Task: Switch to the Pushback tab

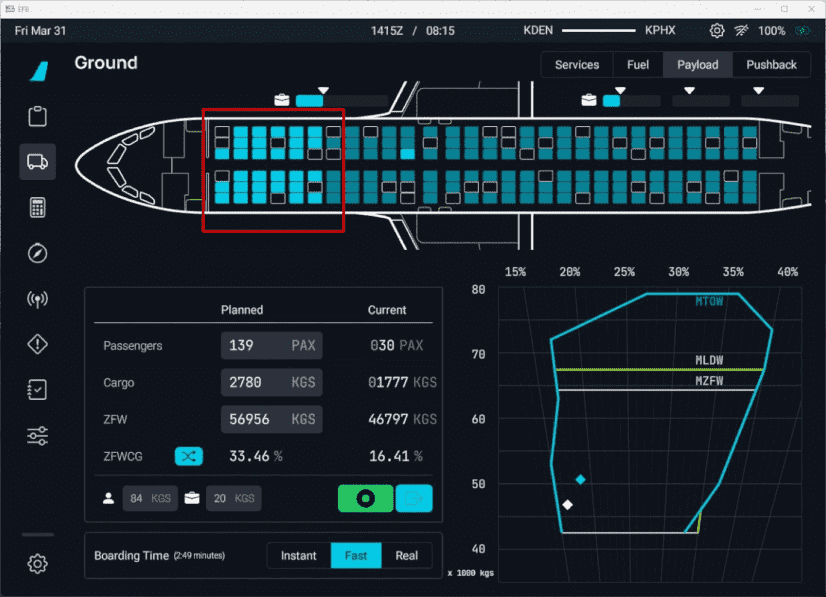Action: click(771, 65)
